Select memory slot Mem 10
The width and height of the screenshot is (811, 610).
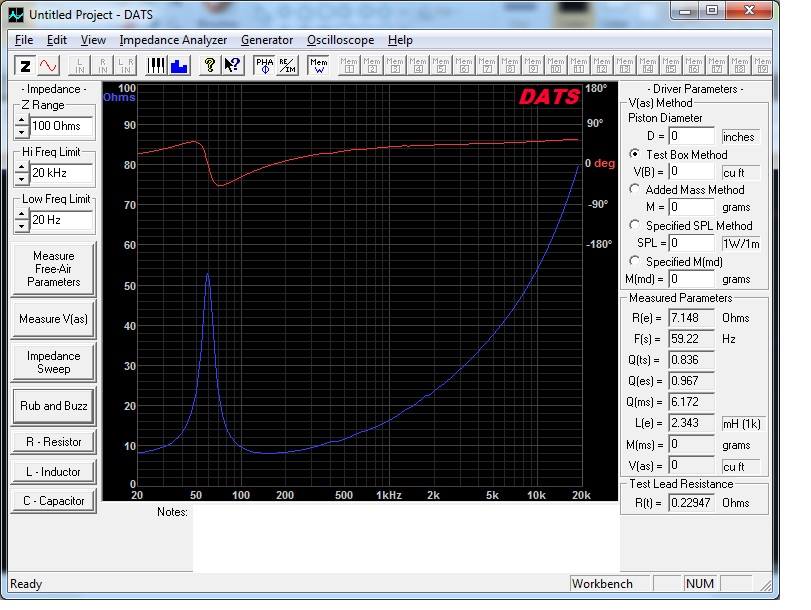point(556,66)
